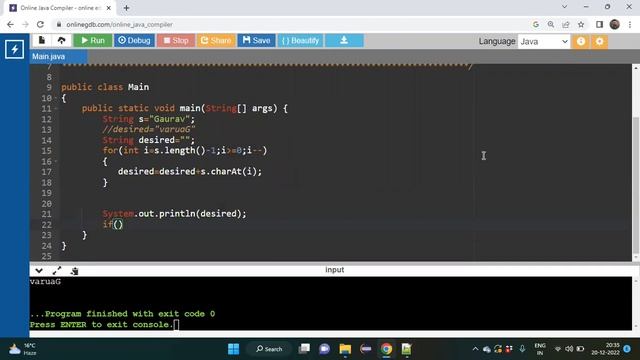Click the desired=desired+s.charAt(i) line

click(x=190, y=171)
